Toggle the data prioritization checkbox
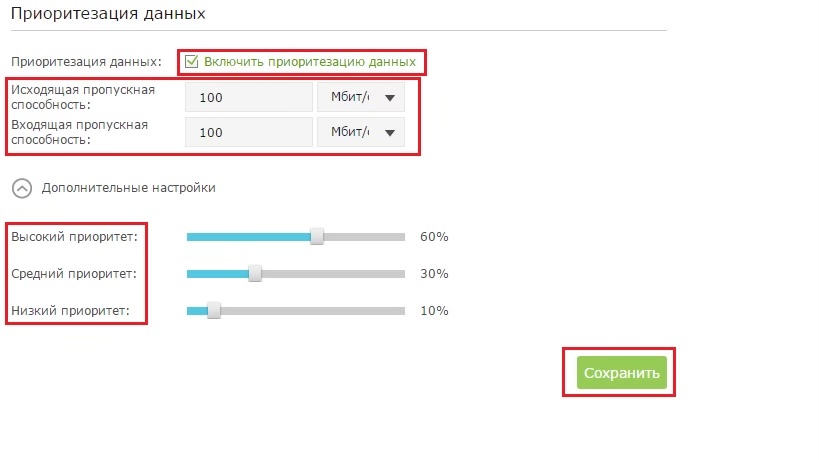819x460 pixels. [x=192, y=62]
